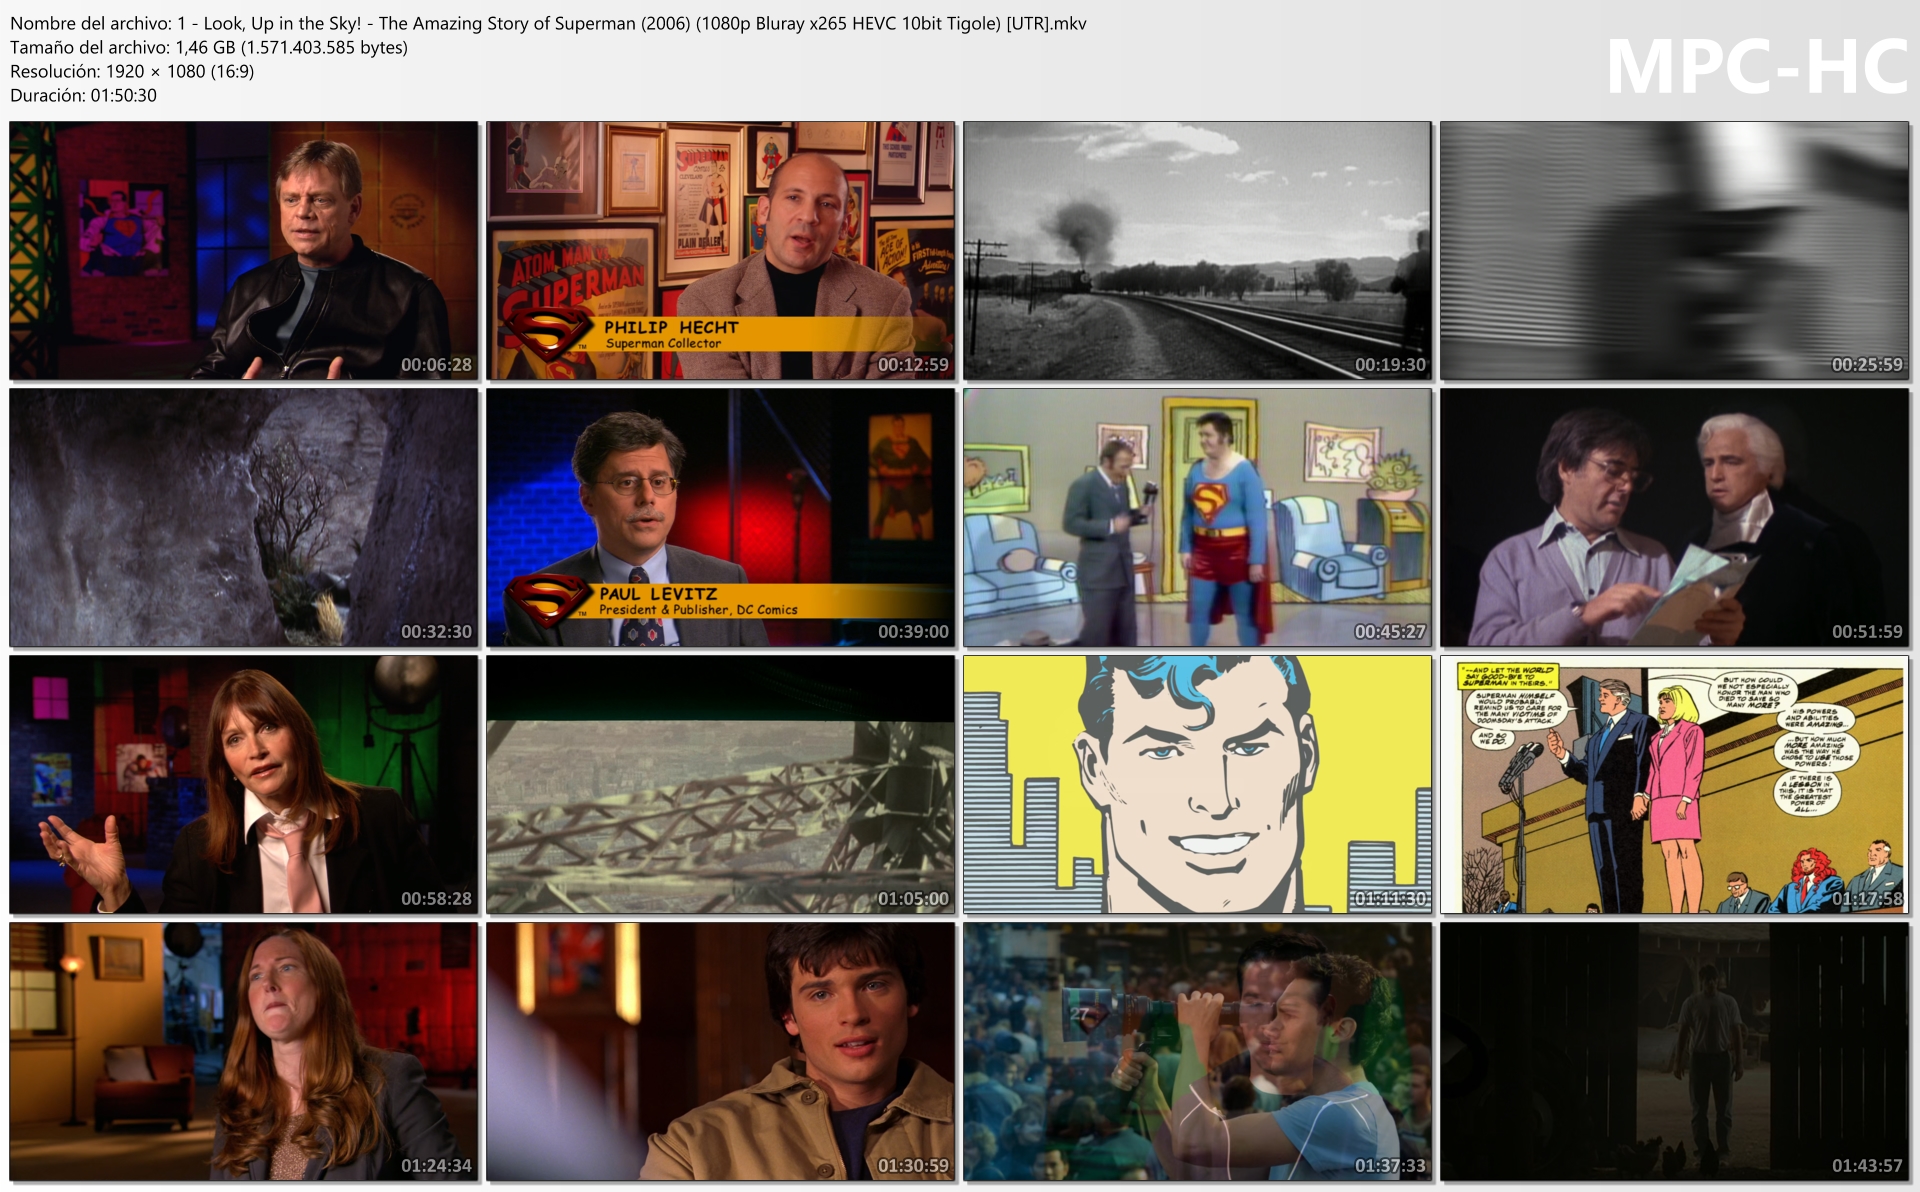The height and width of the screenshot is (1192, 1920).
Task: Click the comic book panel thumbnail at 01:17:58
Action: [1674, 784]
